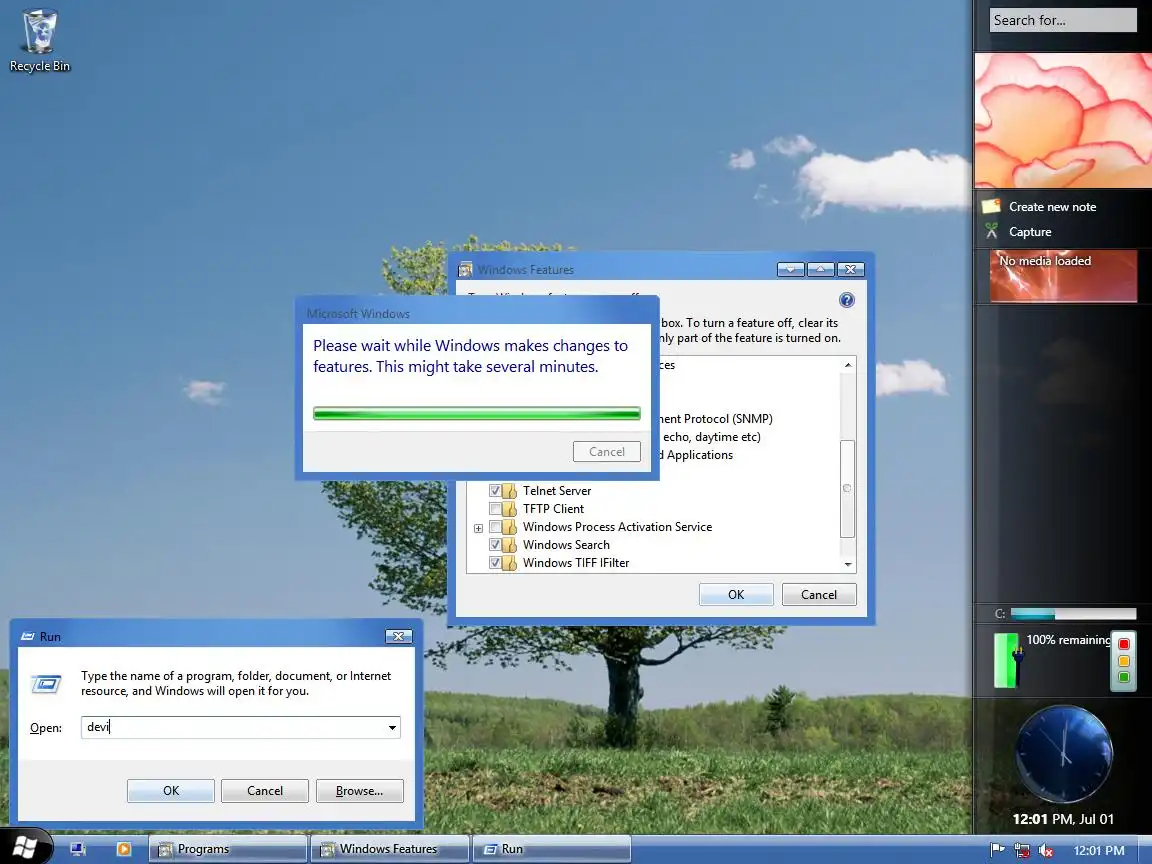1152x864 pixels.
Task: Click the C: drive usage bar
Action: 1073,613
